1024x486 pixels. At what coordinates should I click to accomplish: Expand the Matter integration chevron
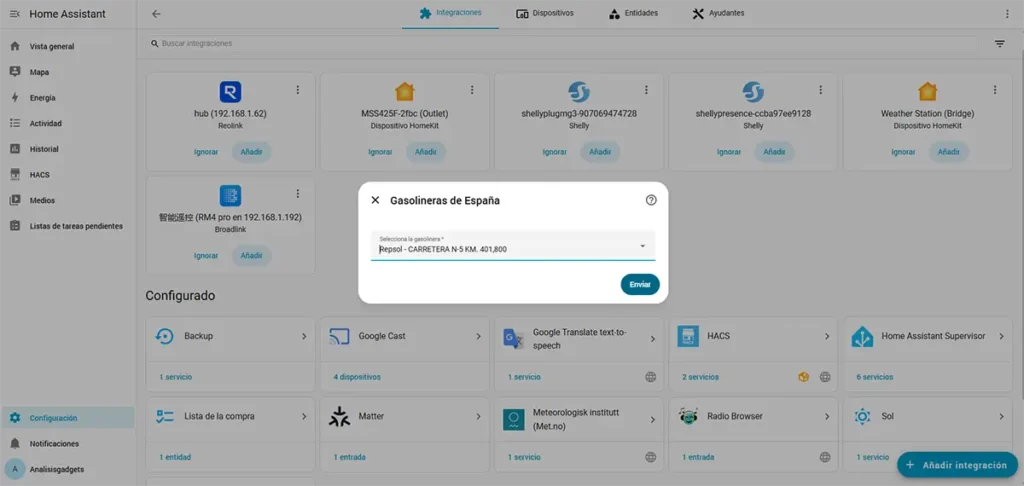(x=478, y=417)
